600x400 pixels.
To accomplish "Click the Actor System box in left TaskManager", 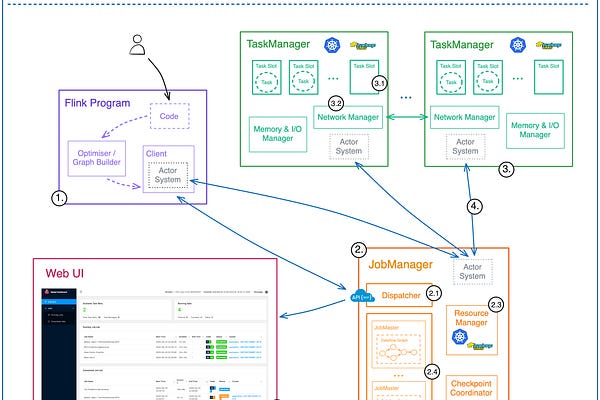I will coord(349,147).
